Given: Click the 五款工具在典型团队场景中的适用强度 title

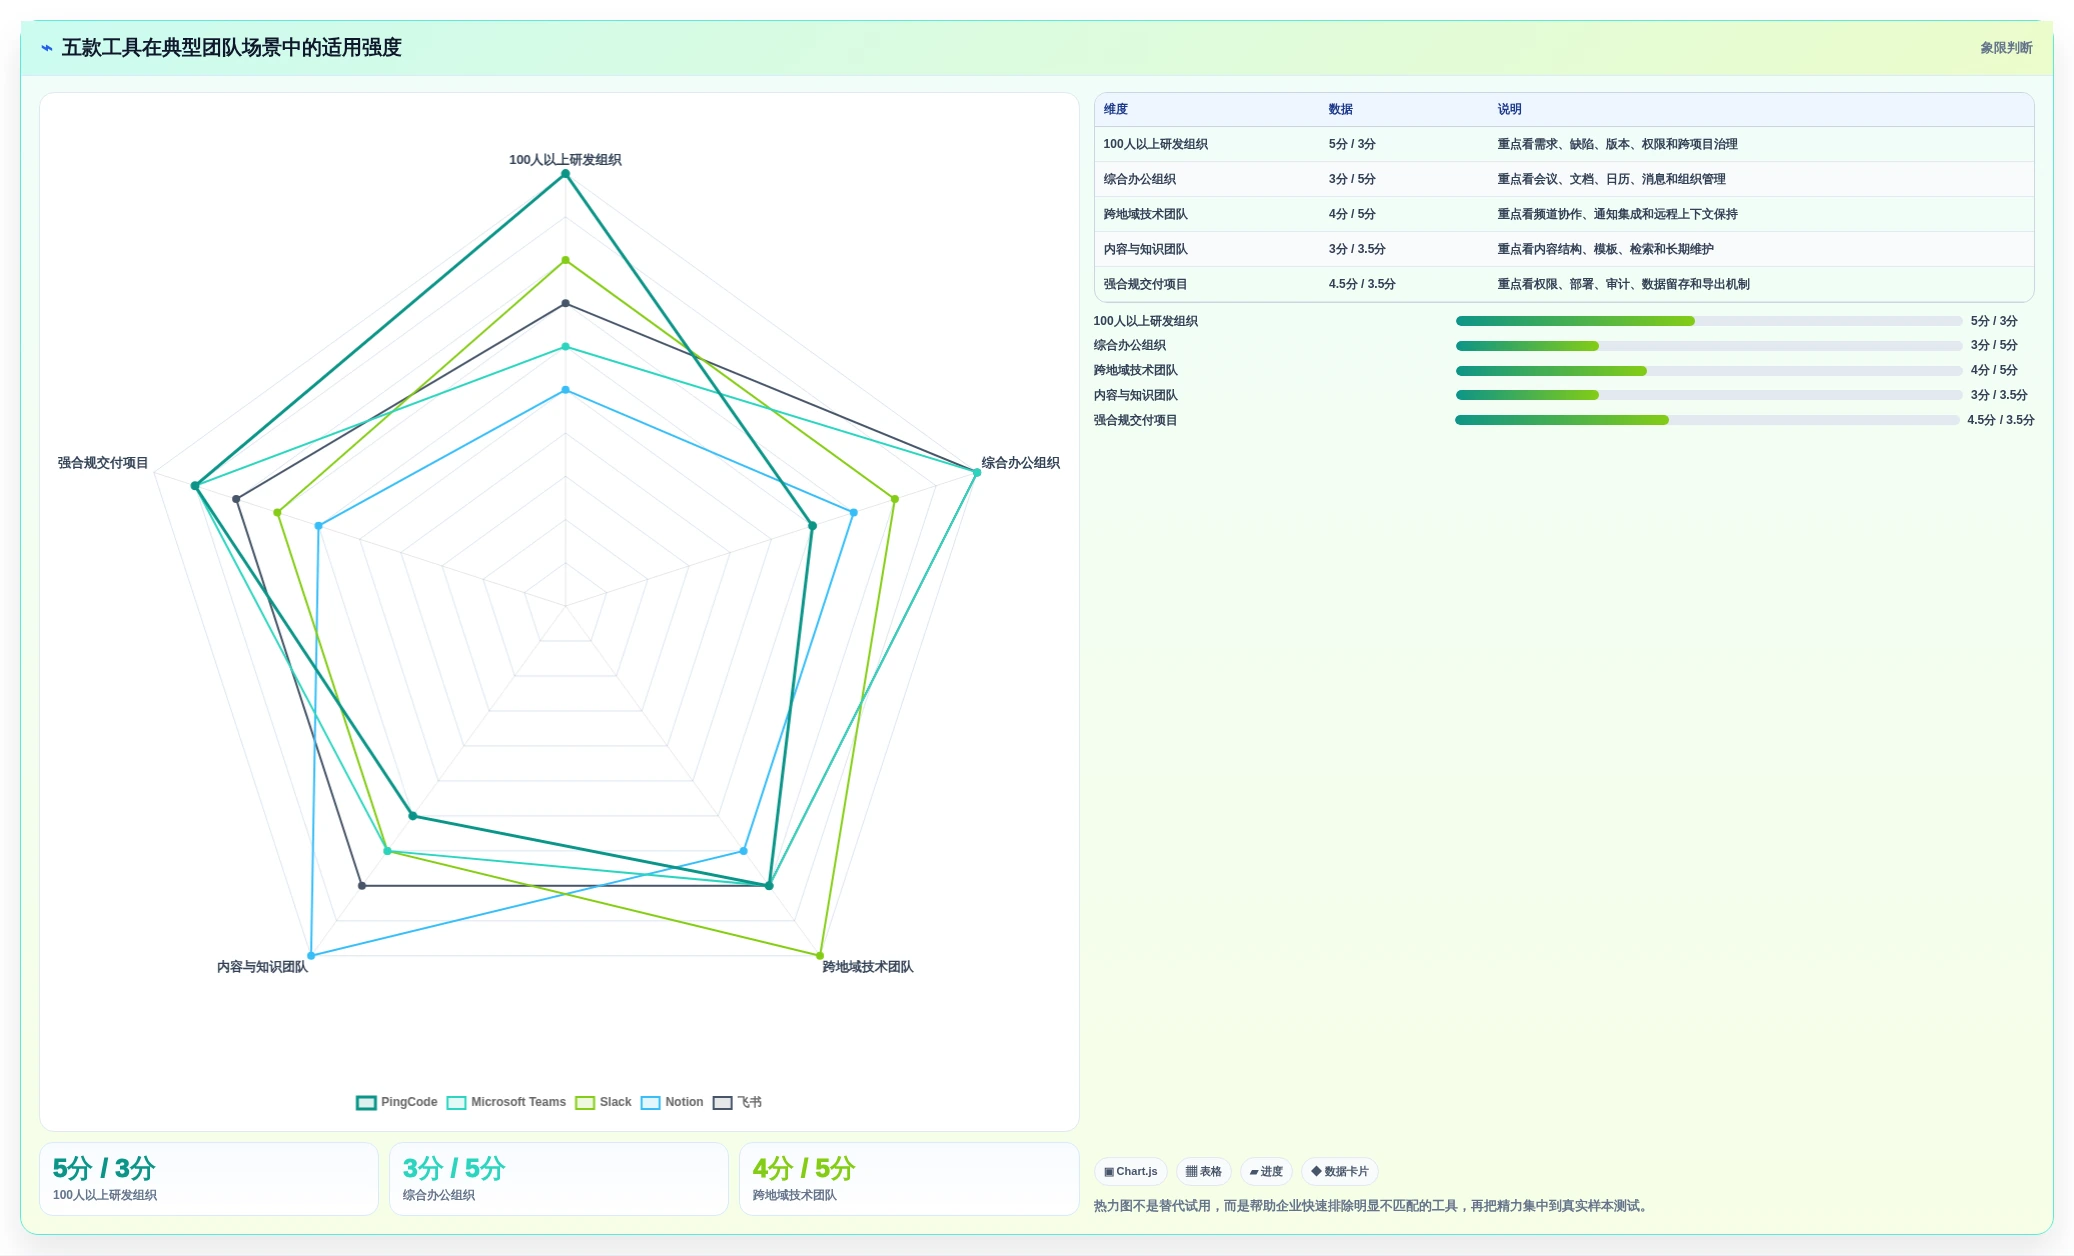Looking at the screenshot, I should coord(231,47).
